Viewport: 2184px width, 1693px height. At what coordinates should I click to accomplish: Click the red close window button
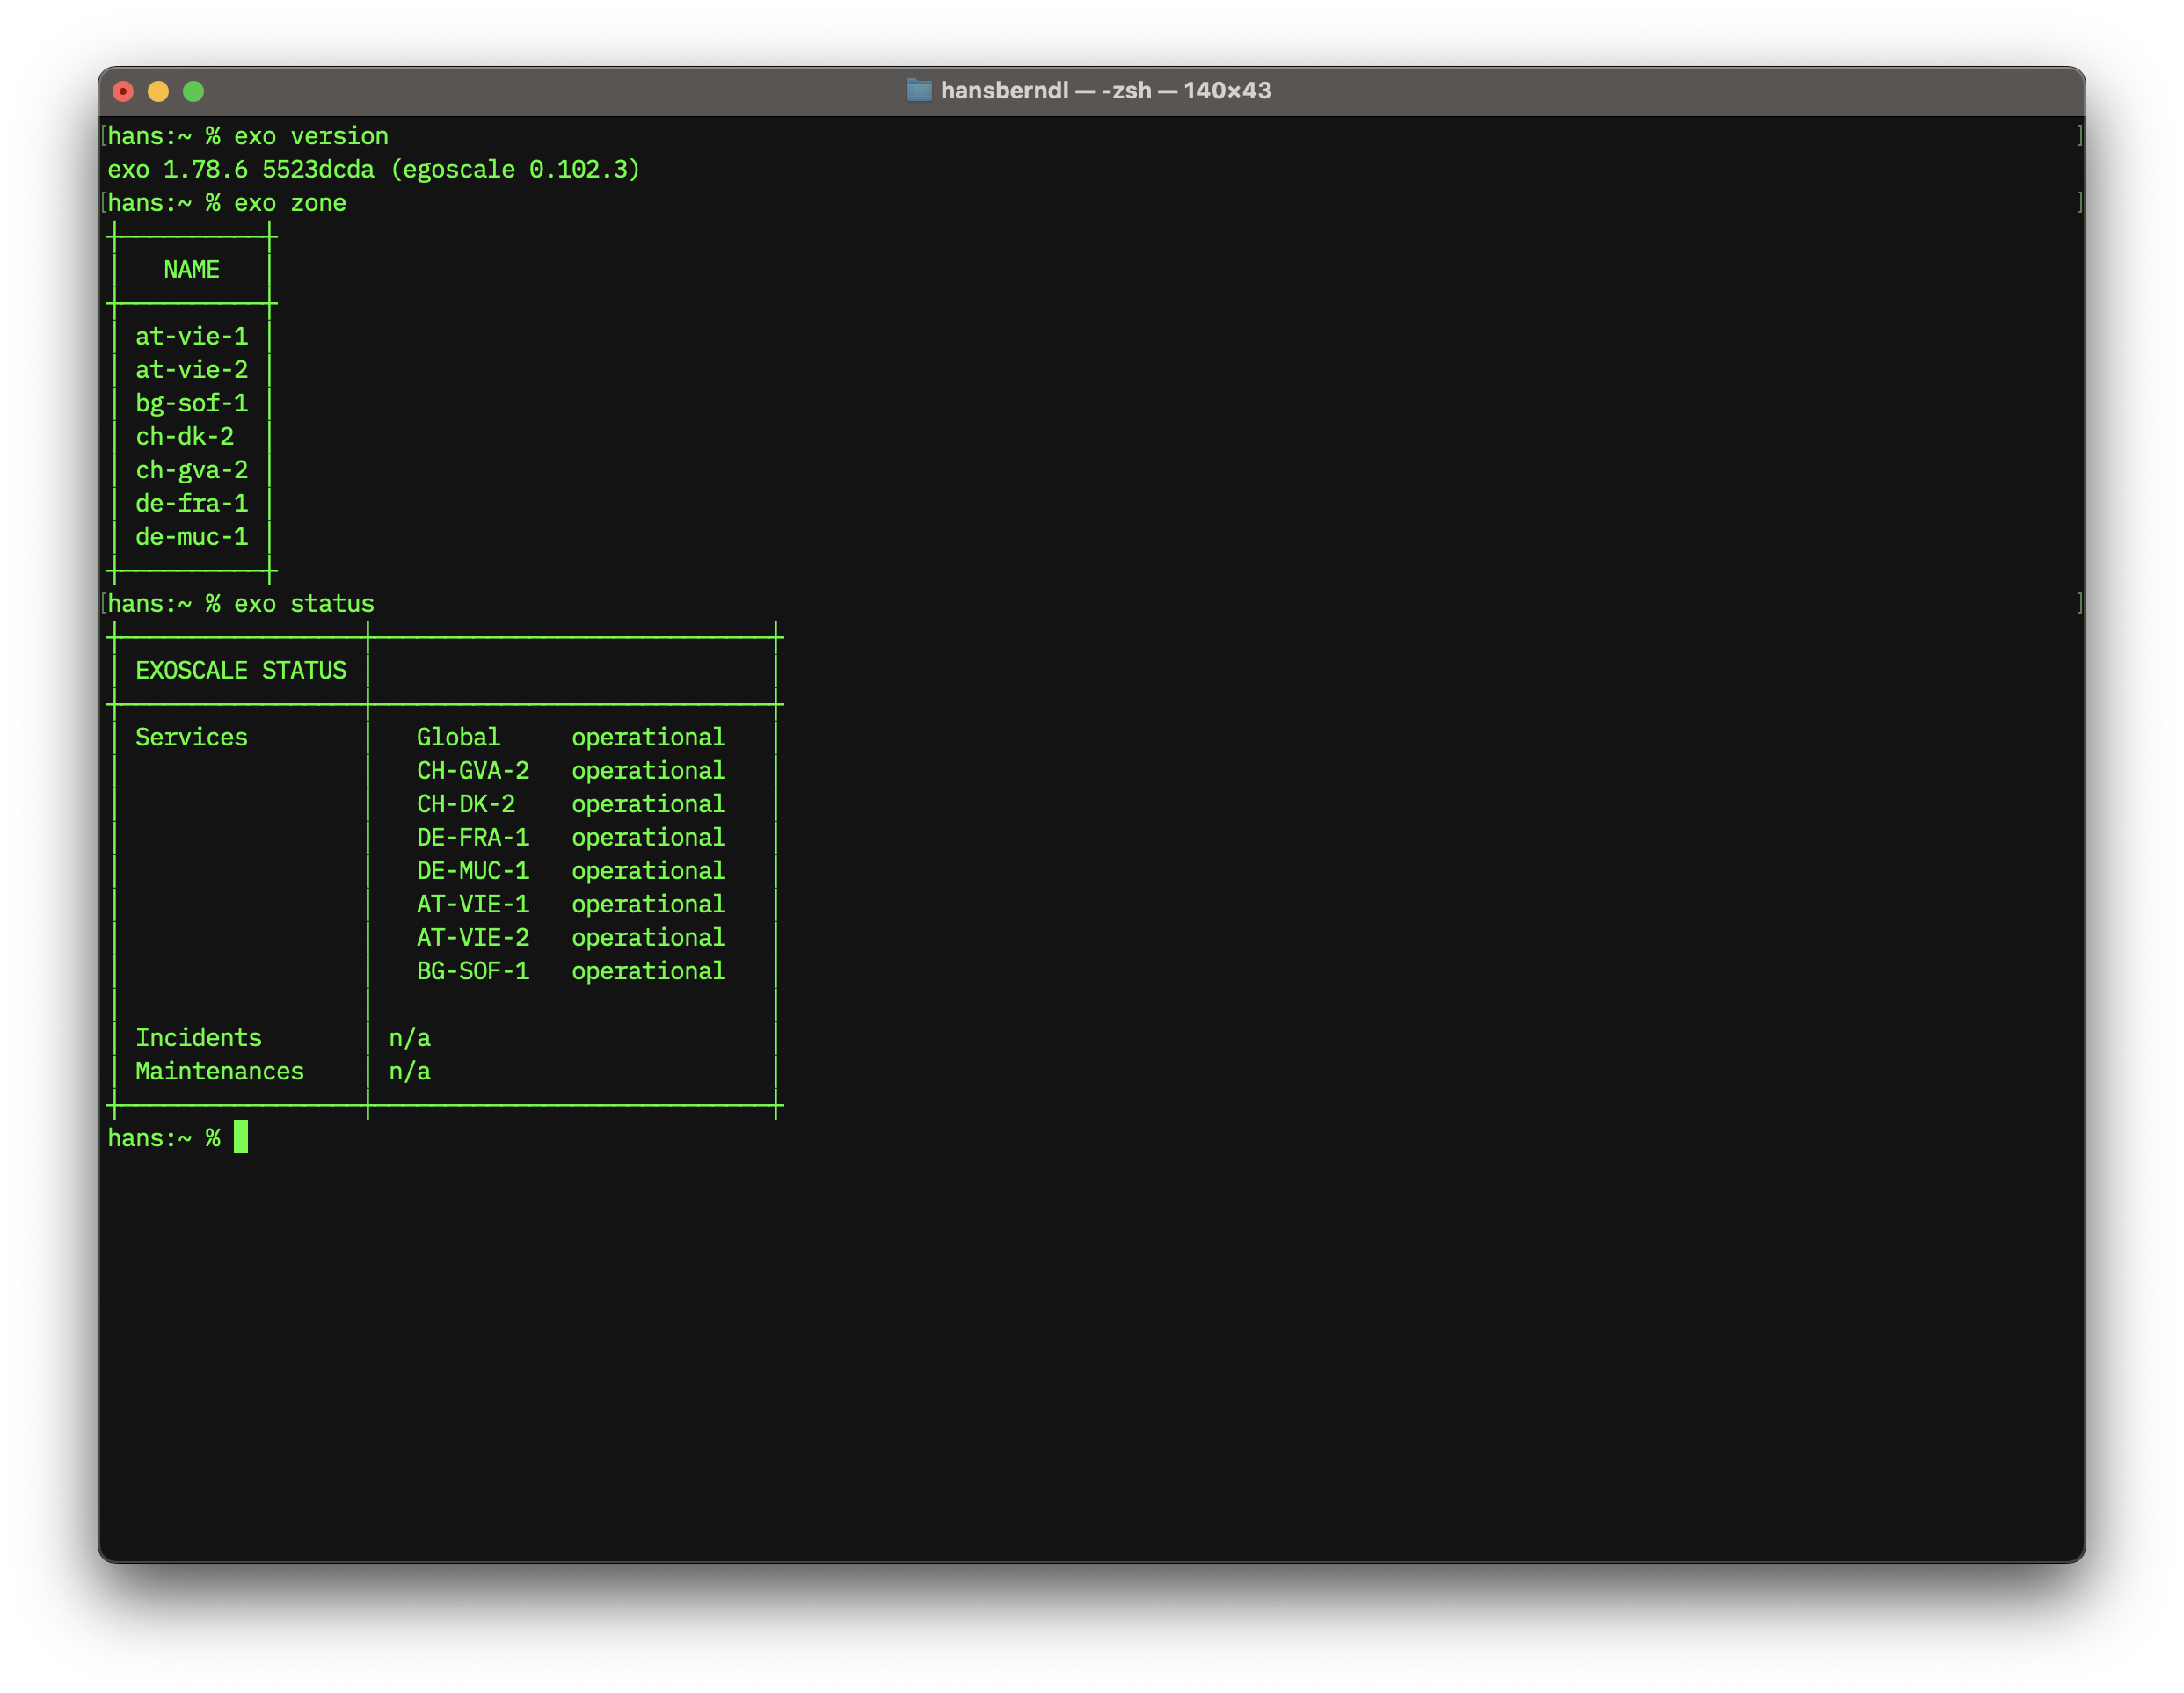pos(123,91)
